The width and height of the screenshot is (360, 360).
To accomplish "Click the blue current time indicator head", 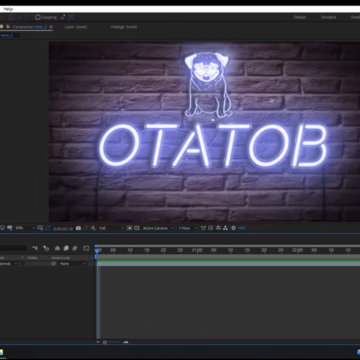I will click(97, 250).
